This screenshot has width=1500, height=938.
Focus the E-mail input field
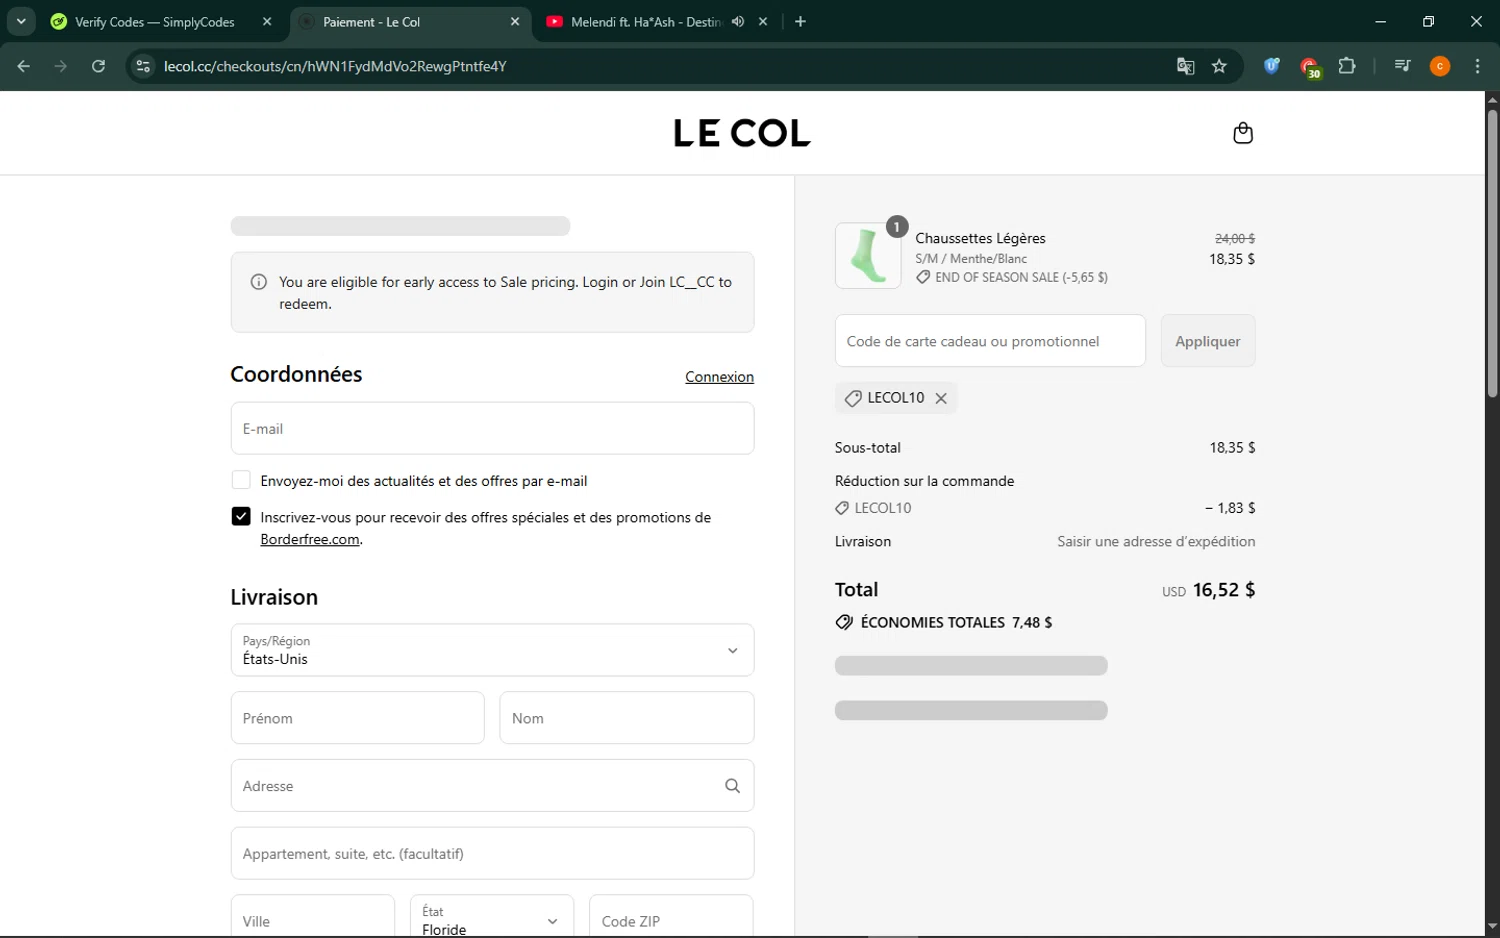(x=492, y=428)
